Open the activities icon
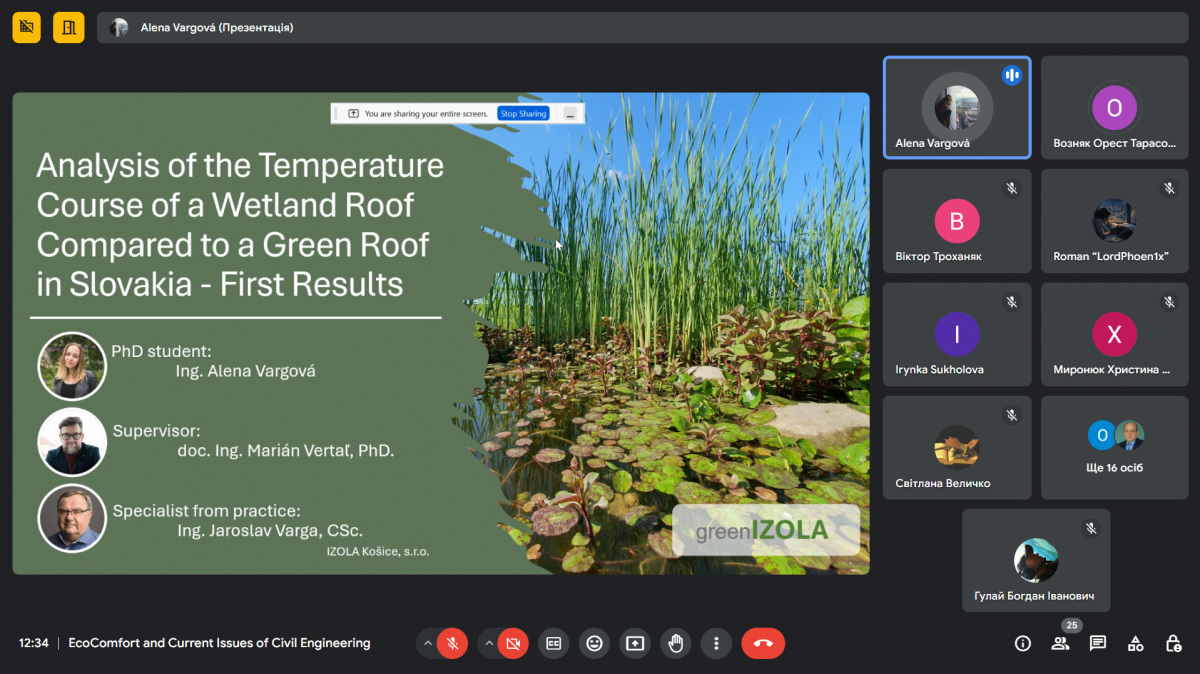This screenshot has height=674, width=1200. (x=1136, y=643)
